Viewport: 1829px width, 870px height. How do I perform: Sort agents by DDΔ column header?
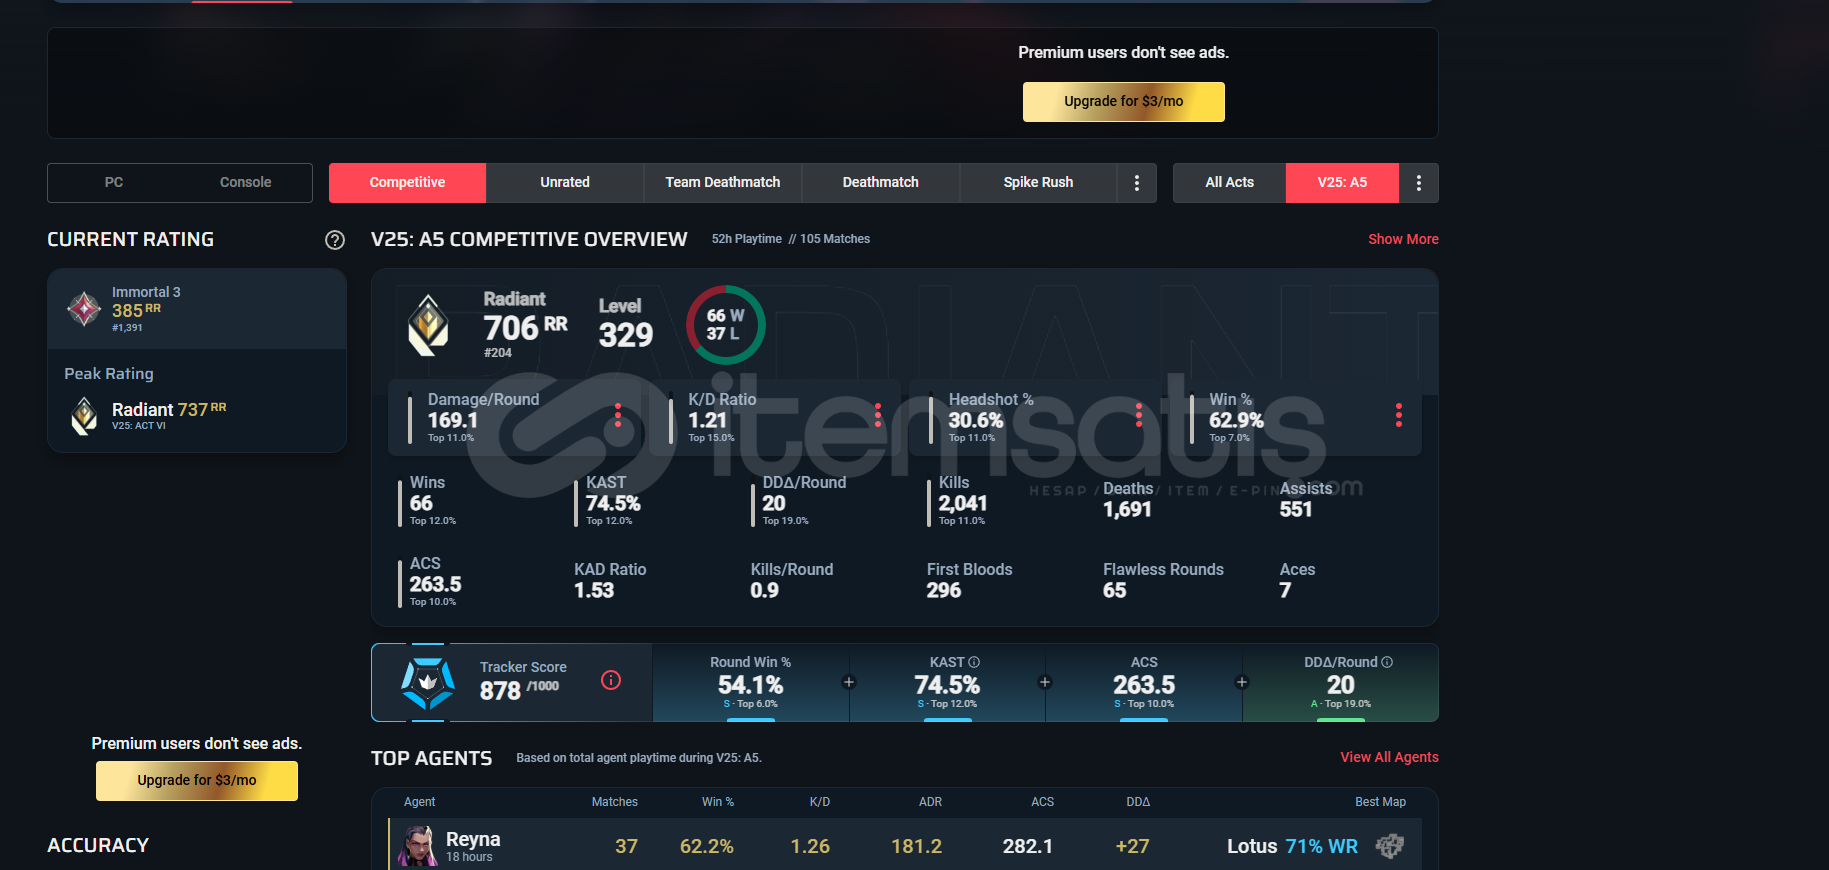1138,802
